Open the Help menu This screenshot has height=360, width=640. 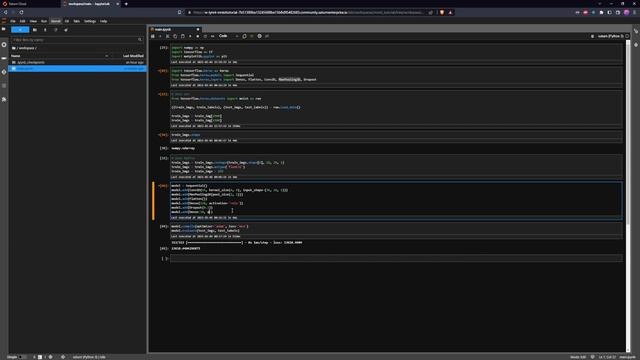pos(103,21)
